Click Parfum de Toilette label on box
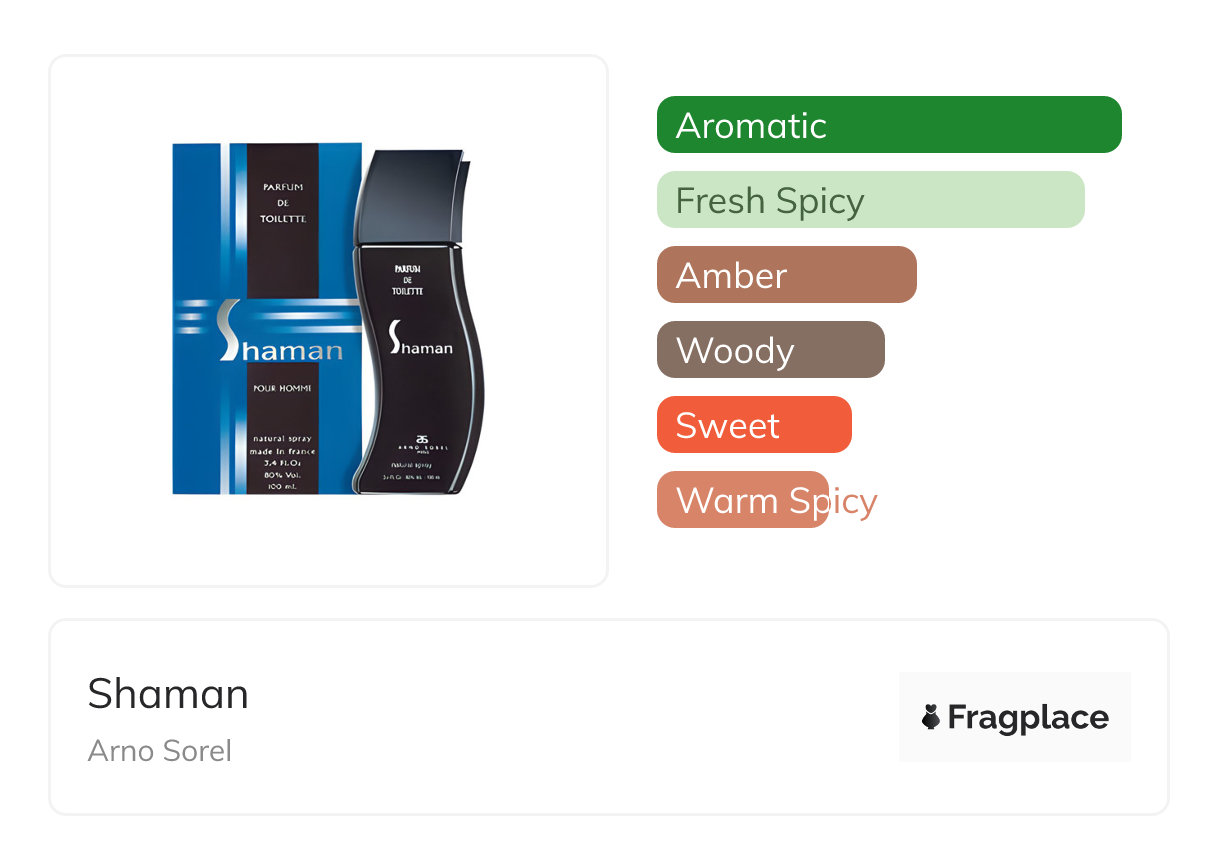 click(283, 203)
